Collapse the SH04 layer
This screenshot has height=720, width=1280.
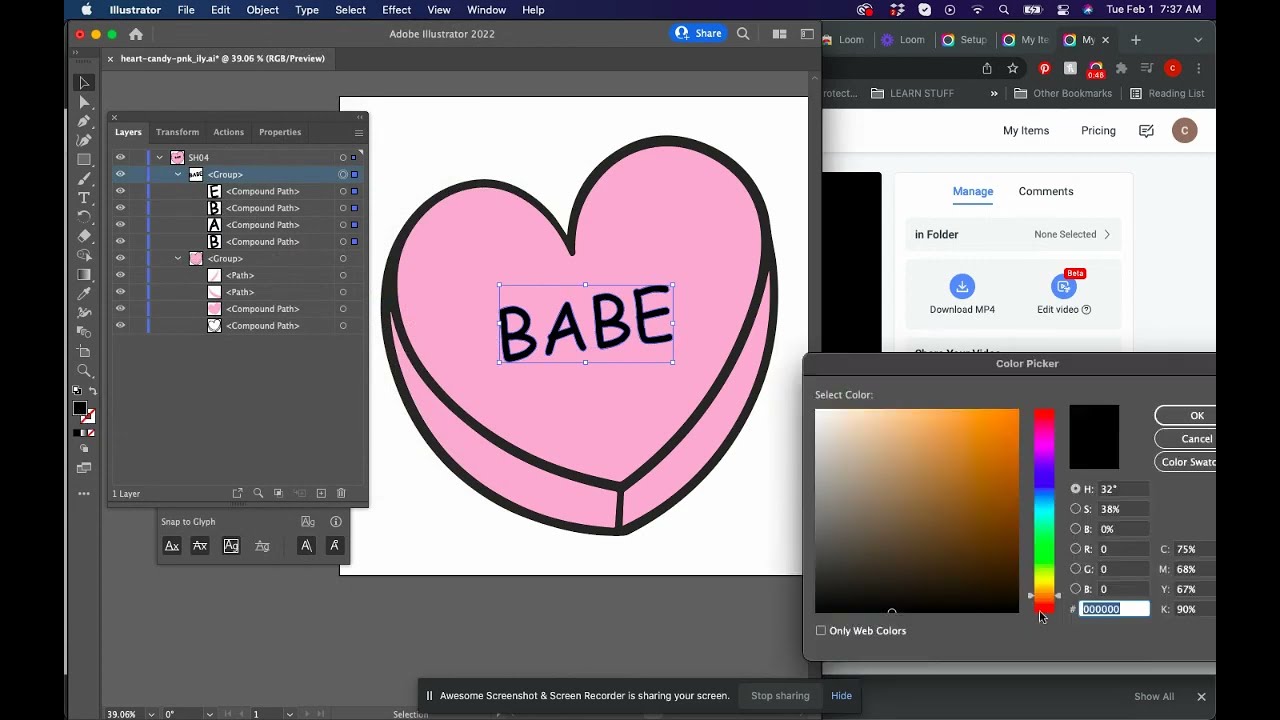point(159,157)
